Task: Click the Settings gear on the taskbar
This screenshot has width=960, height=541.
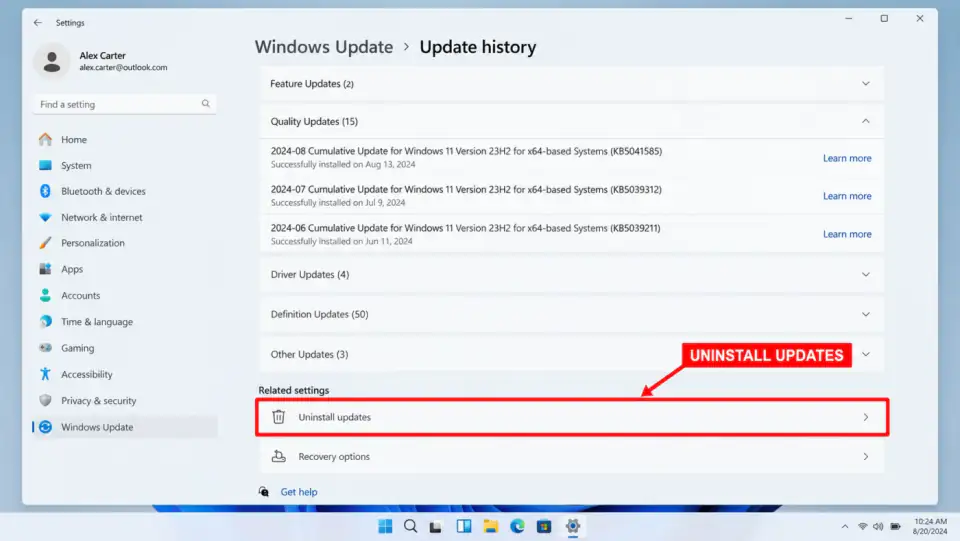Action: tap(573, 526)
